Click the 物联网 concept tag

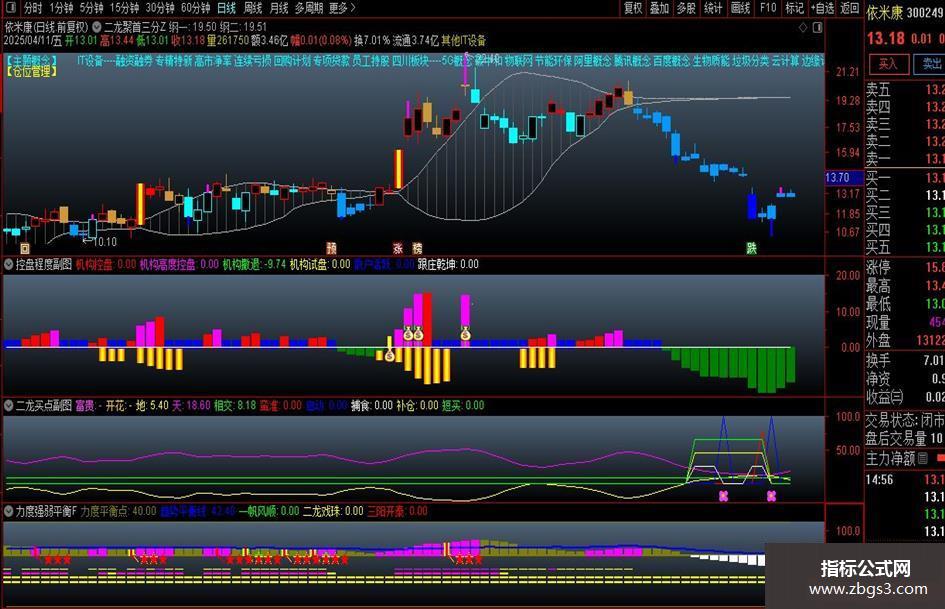(x=518, y=61)
